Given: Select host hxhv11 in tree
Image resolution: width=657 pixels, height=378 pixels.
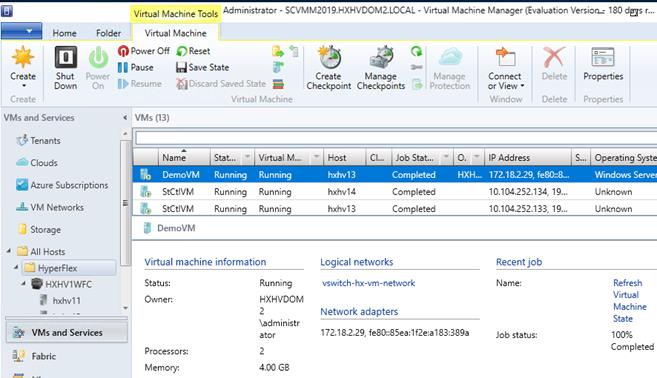Looking at the screenshot, I should tap(66, 300).
